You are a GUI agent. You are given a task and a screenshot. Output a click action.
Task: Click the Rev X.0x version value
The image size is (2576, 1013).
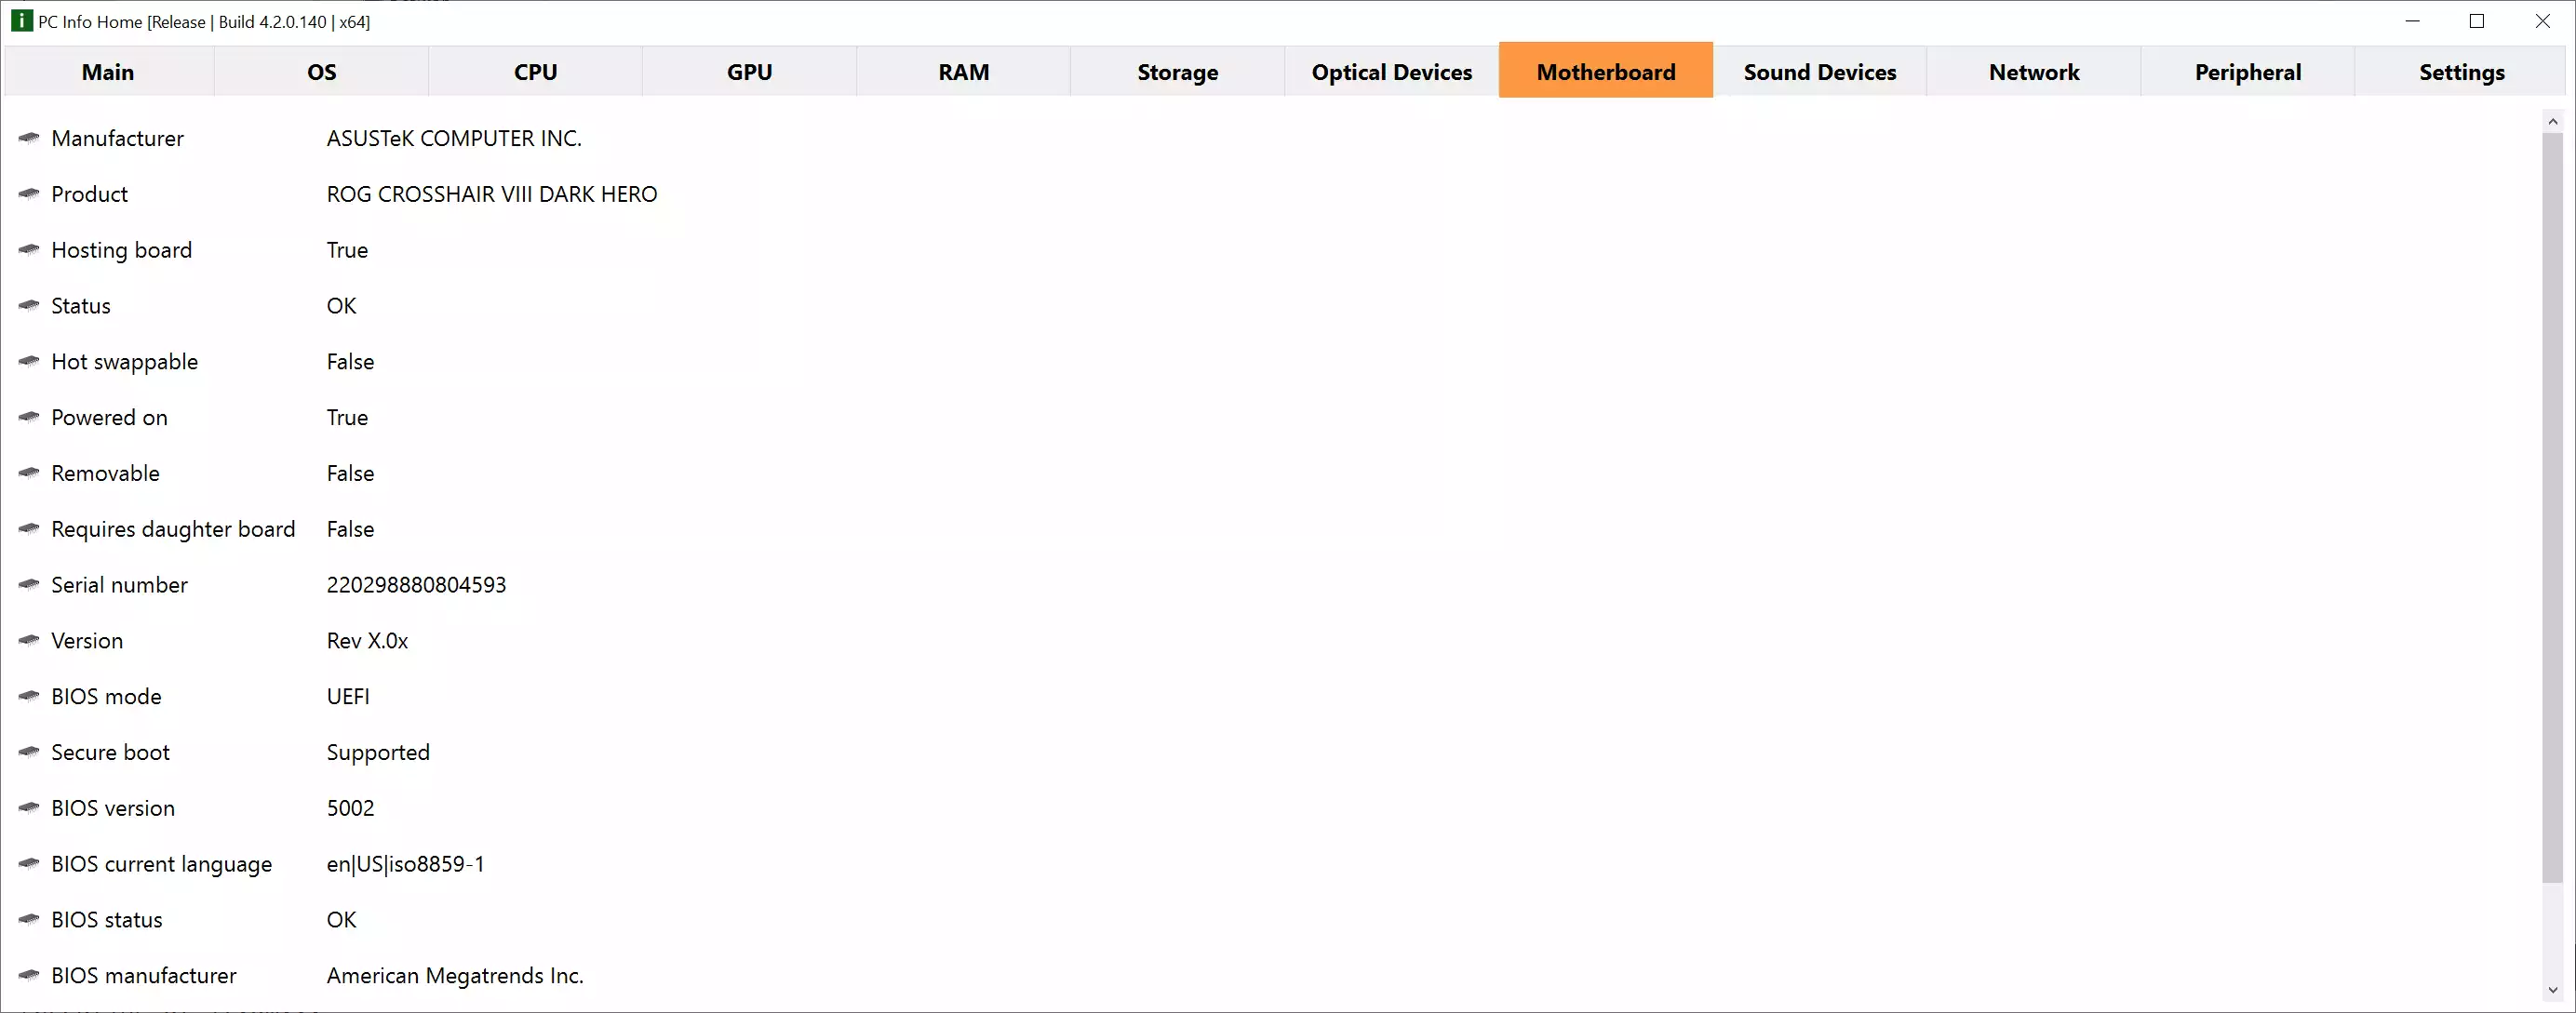(x=367, y=641)
